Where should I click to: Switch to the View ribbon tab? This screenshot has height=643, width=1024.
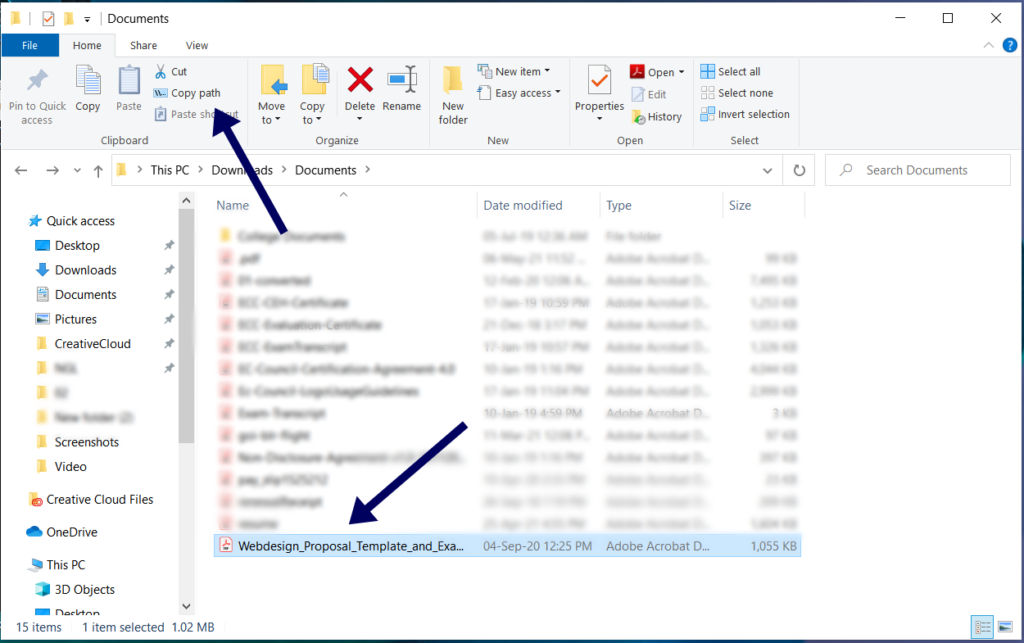pyautogui.click(x=196, y=45)
